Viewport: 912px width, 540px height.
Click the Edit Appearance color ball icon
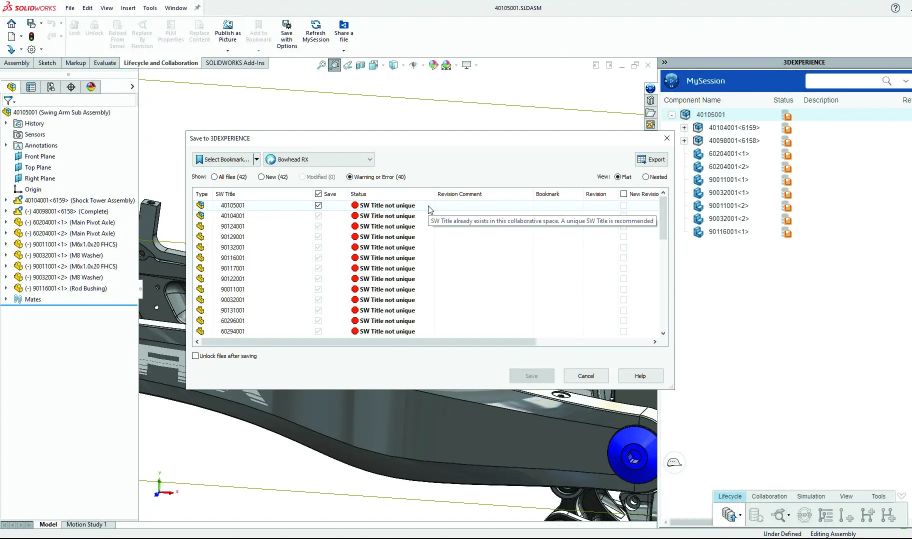click(x=433, y=65)
